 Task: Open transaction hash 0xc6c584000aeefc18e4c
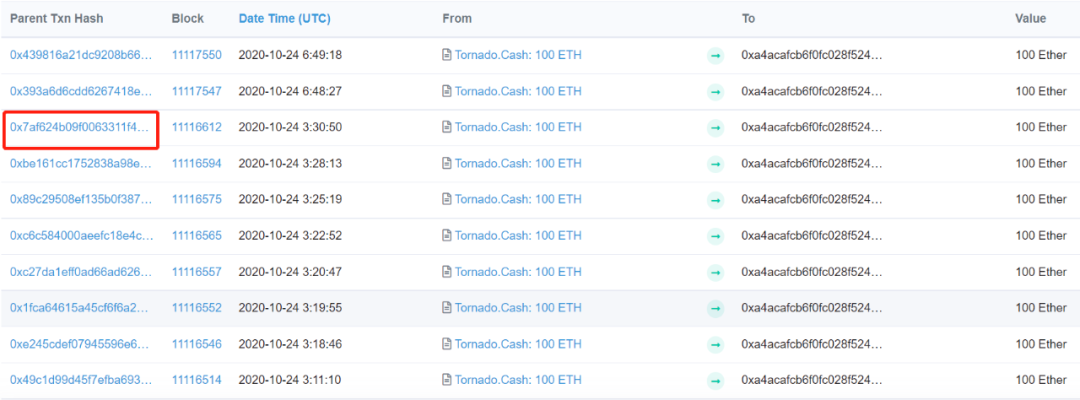(81, 236)
